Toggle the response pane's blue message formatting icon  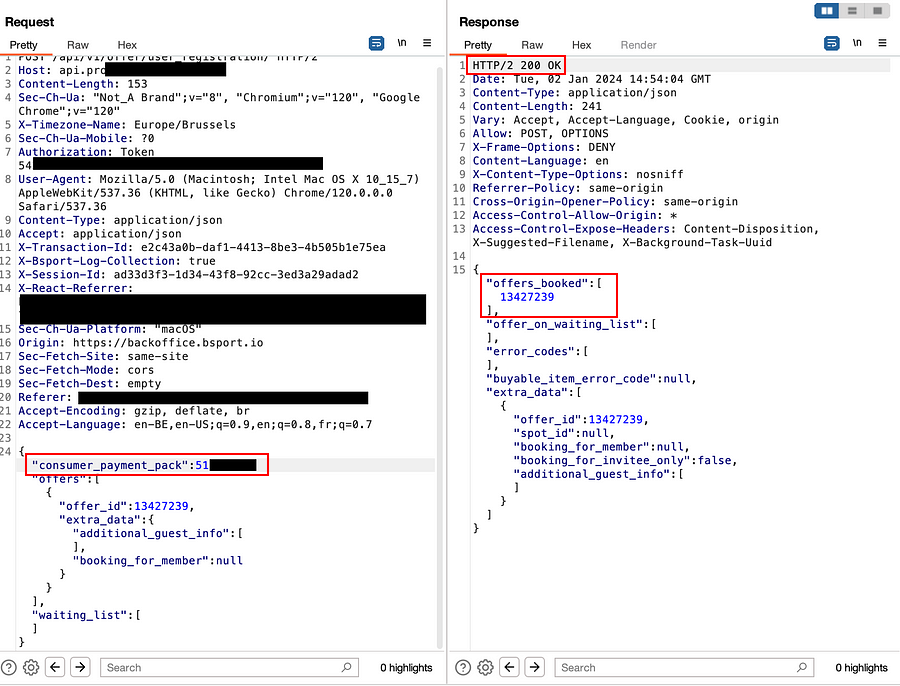pyautogui.click(x=831, y=44)
